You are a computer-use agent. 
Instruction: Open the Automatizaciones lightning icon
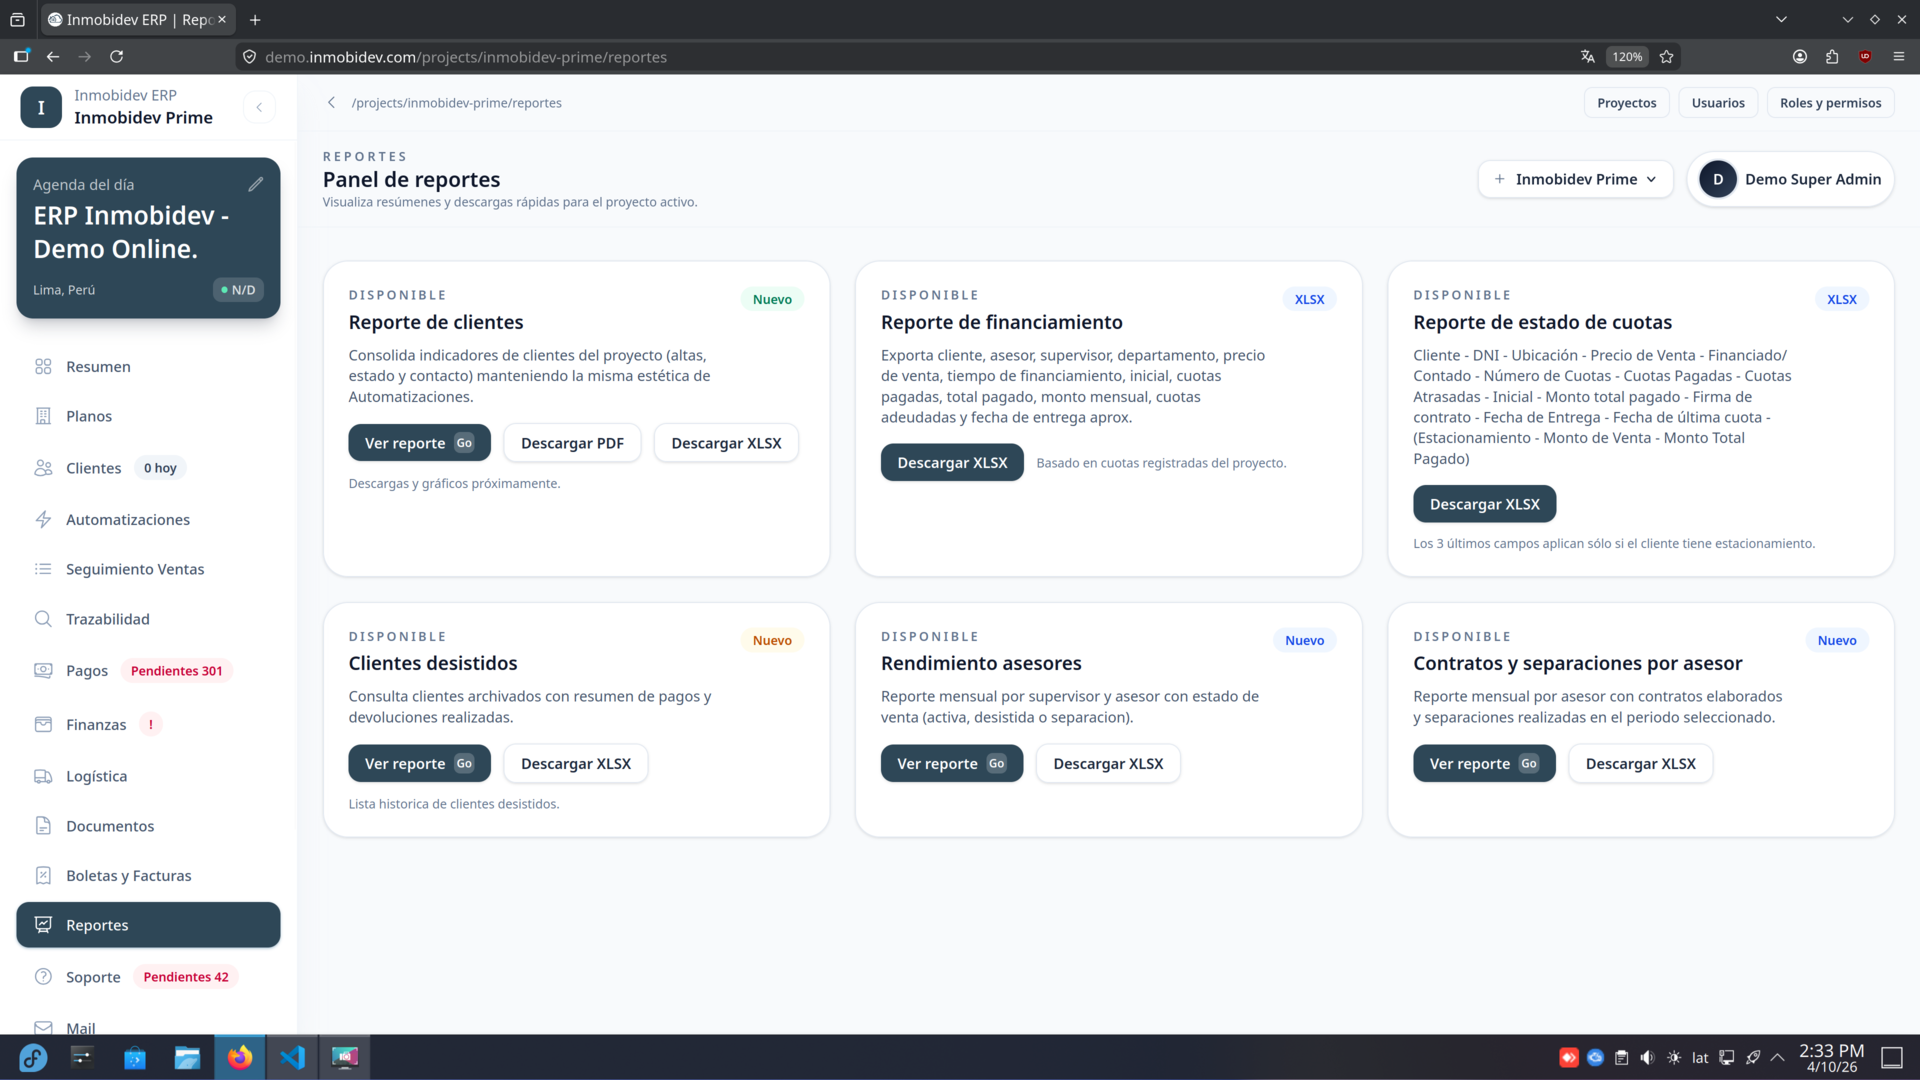(44, 519)
